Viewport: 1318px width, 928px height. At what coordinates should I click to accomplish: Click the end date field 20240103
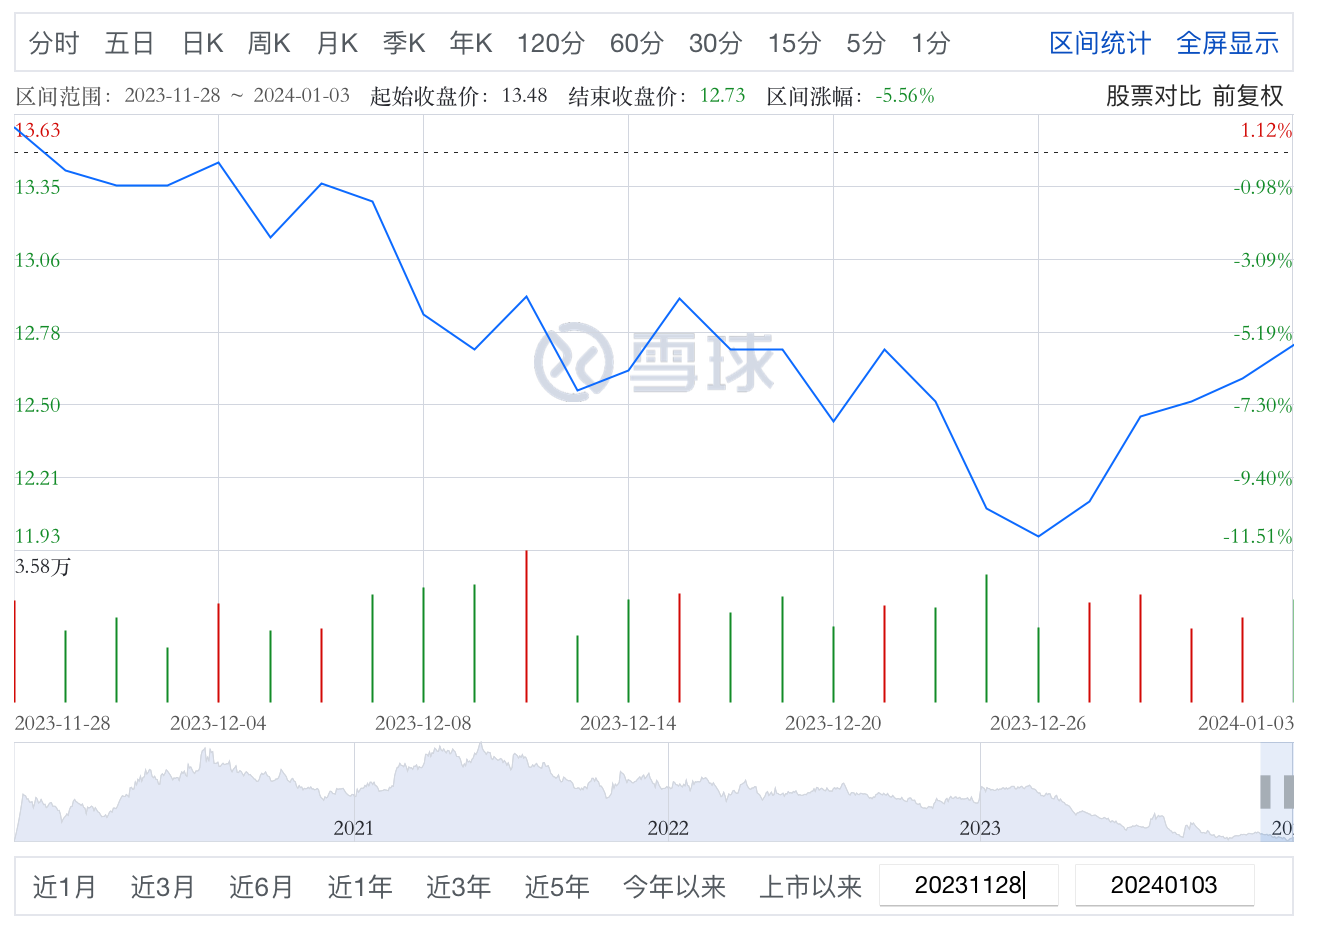1164,885
